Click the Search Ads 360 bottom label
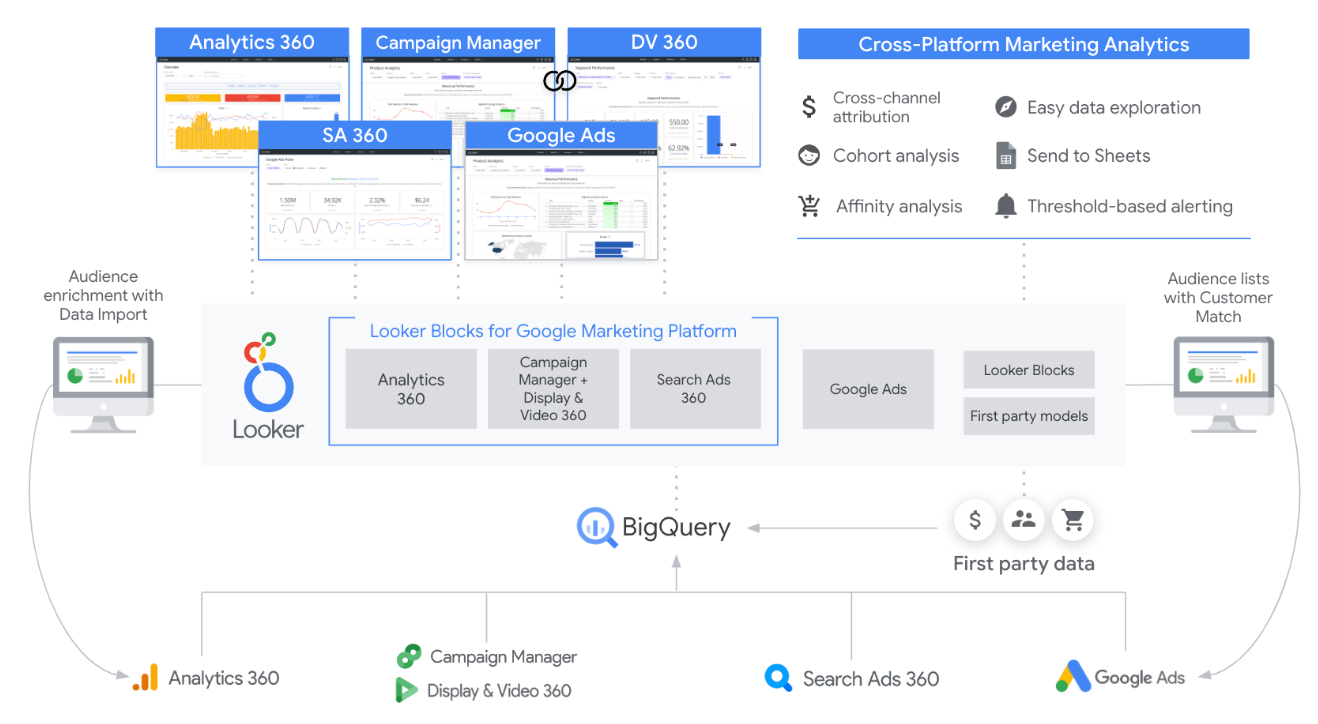 (x=871, y=679)
